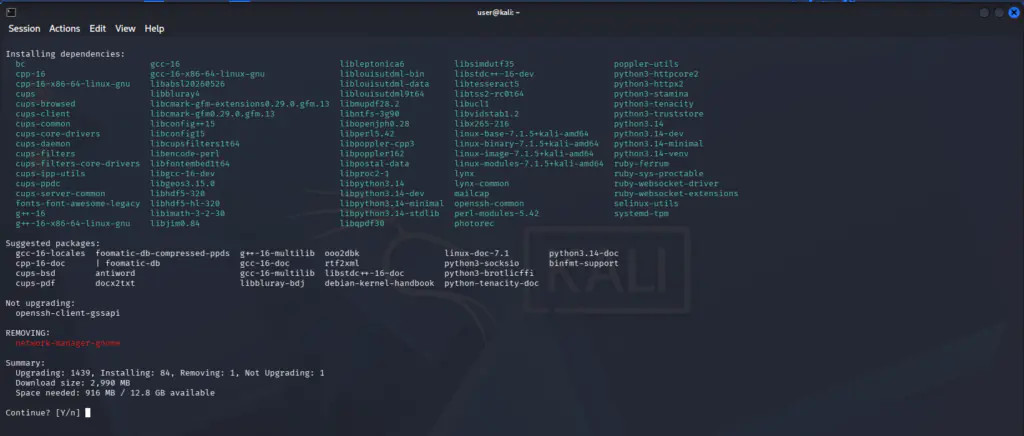Click the foomatic-db-compressed-ppds suggested package
The width and height of the screenshot is (1024, 436).
[163, 253]
